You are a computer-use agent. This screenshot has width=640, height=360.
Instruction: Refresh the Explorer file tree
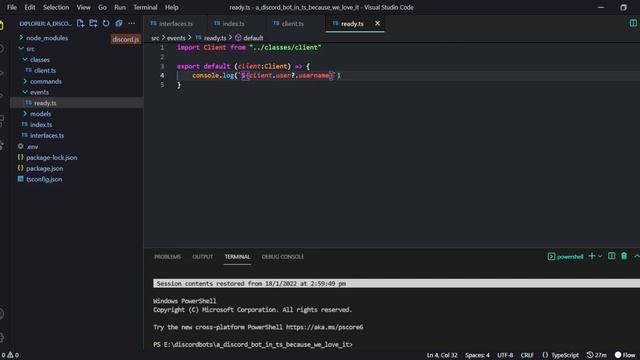coord(106,23)
